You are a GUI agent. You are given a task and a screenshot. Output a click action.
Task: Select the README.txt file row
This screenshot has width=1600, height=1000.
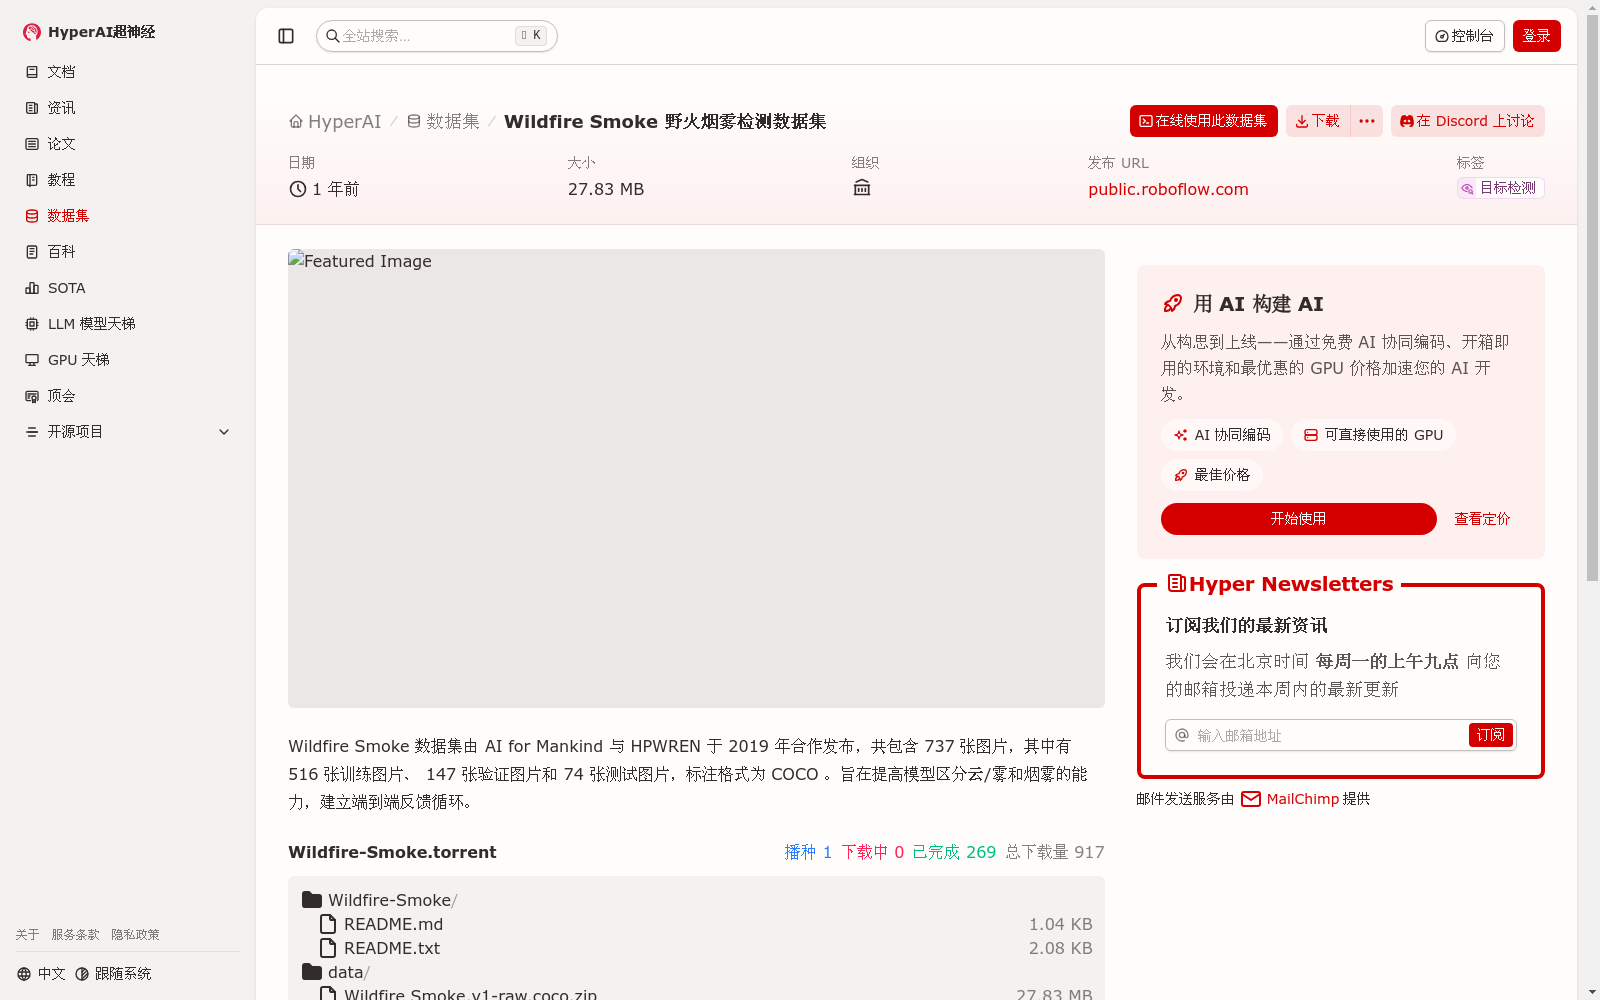(696, 948)
